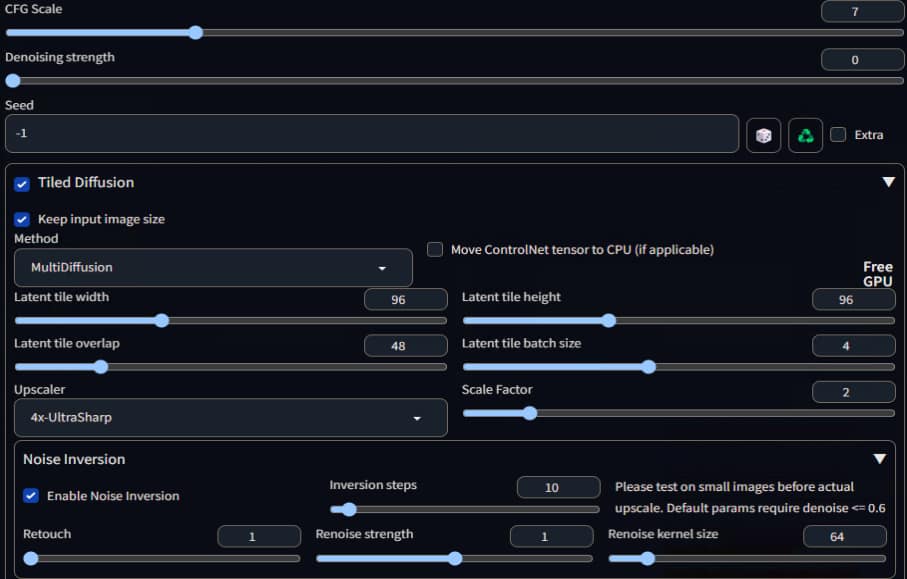Click the Seed input field
Image resolution: width=907 pixels, height=579 pixels.
coord(371,133)
